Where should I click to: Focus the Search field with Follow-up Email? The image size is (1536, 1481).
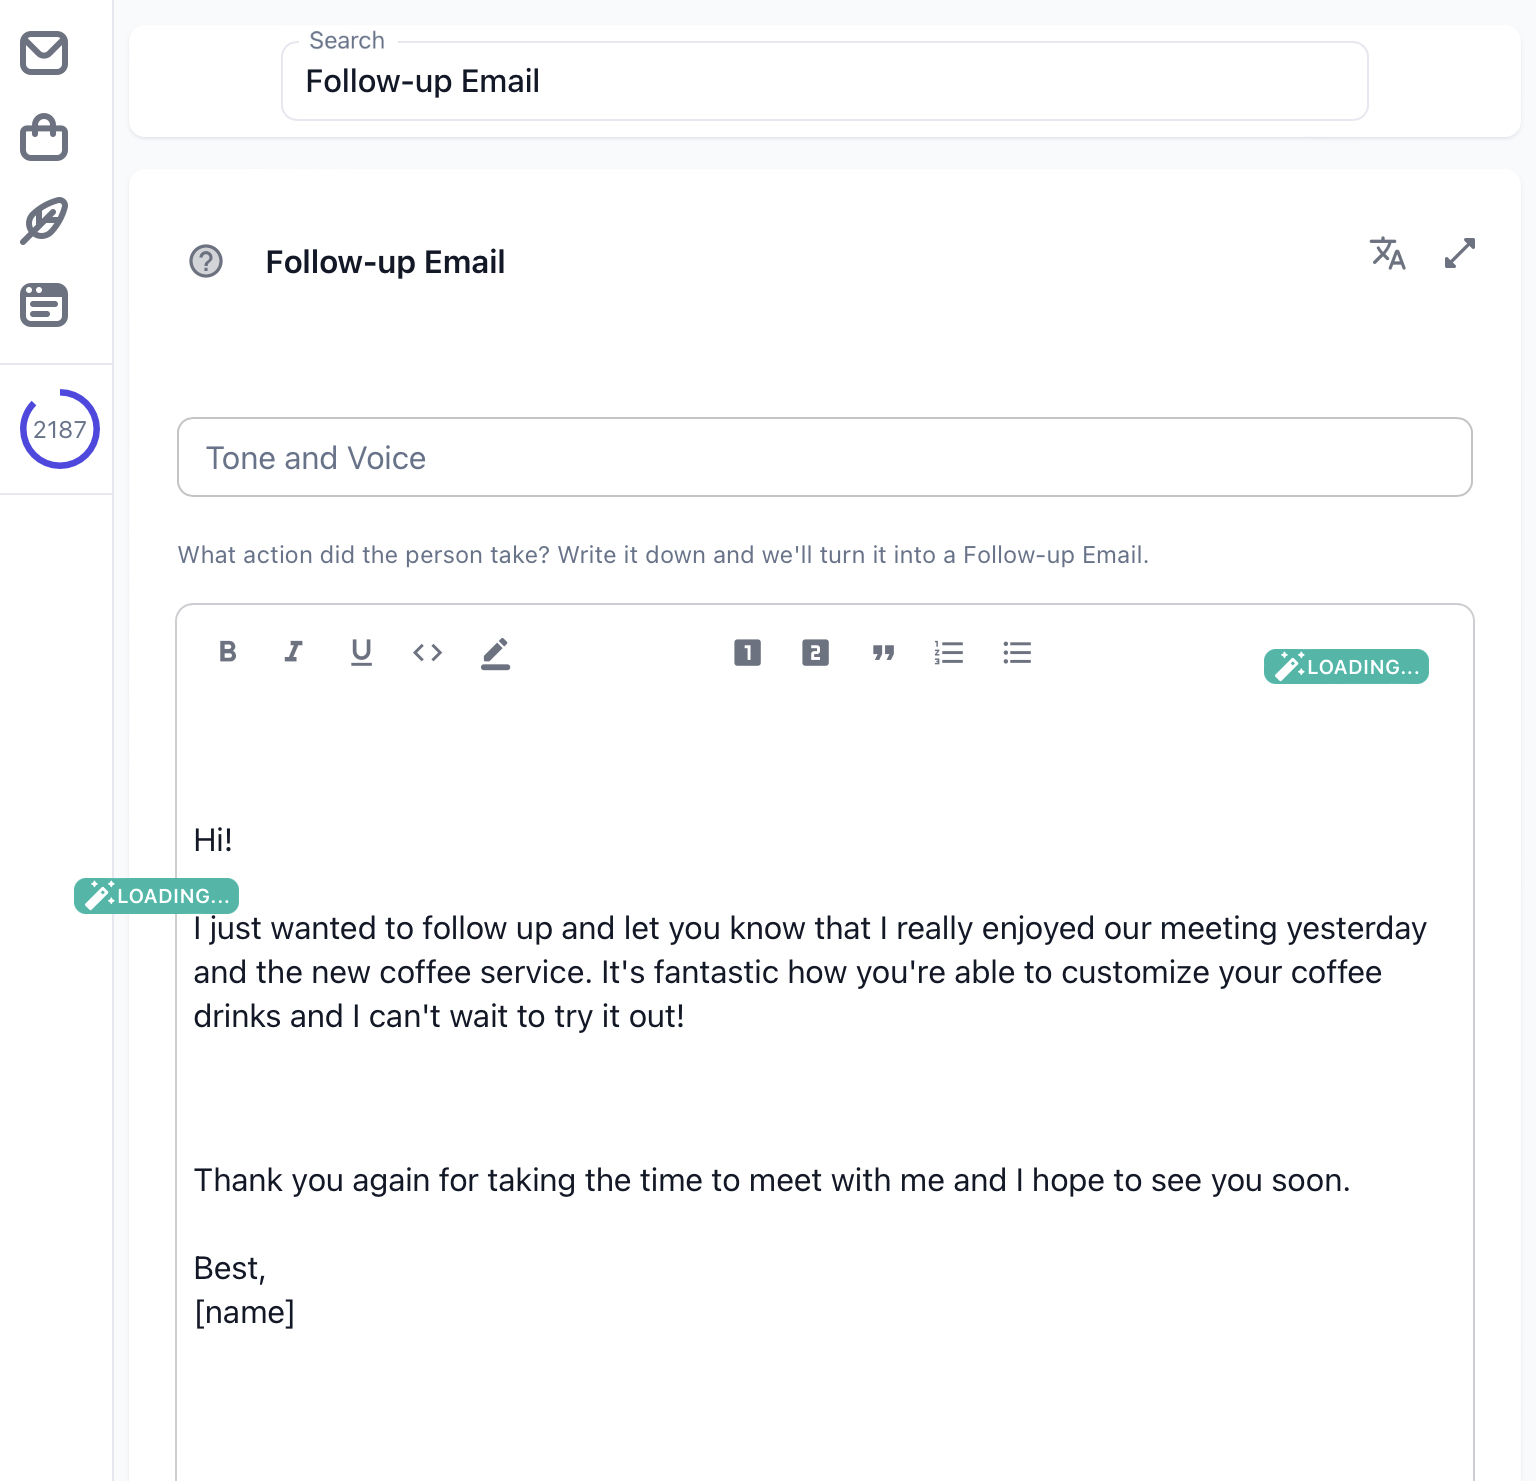(824, 81)
